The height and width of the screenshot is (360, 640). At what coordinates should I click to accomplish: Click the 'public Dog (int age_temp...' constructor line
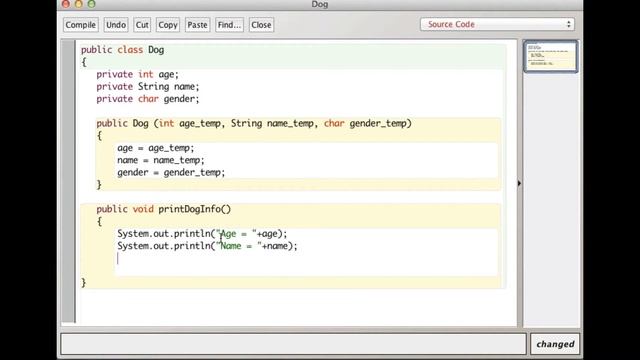254,123
